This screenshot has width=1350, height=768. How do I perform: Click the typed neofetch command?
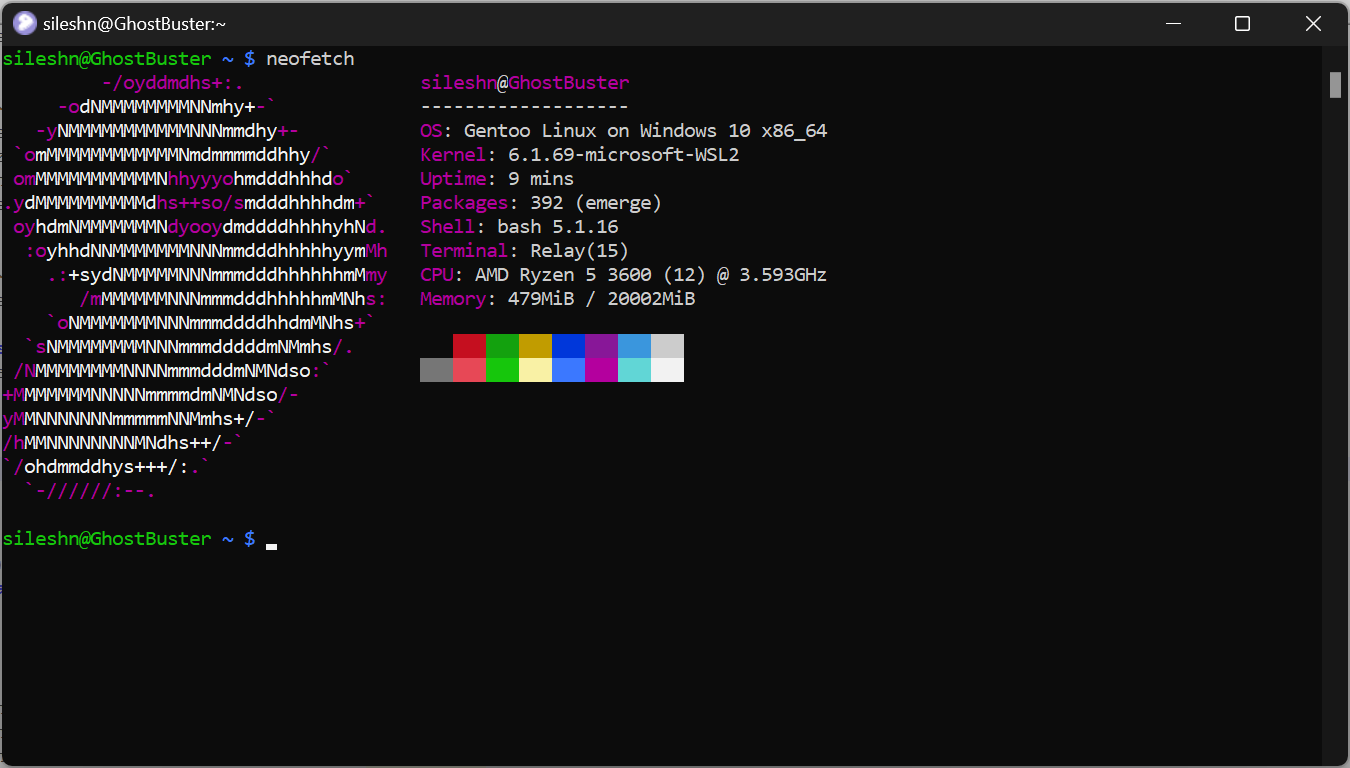(x=310, y=59)
